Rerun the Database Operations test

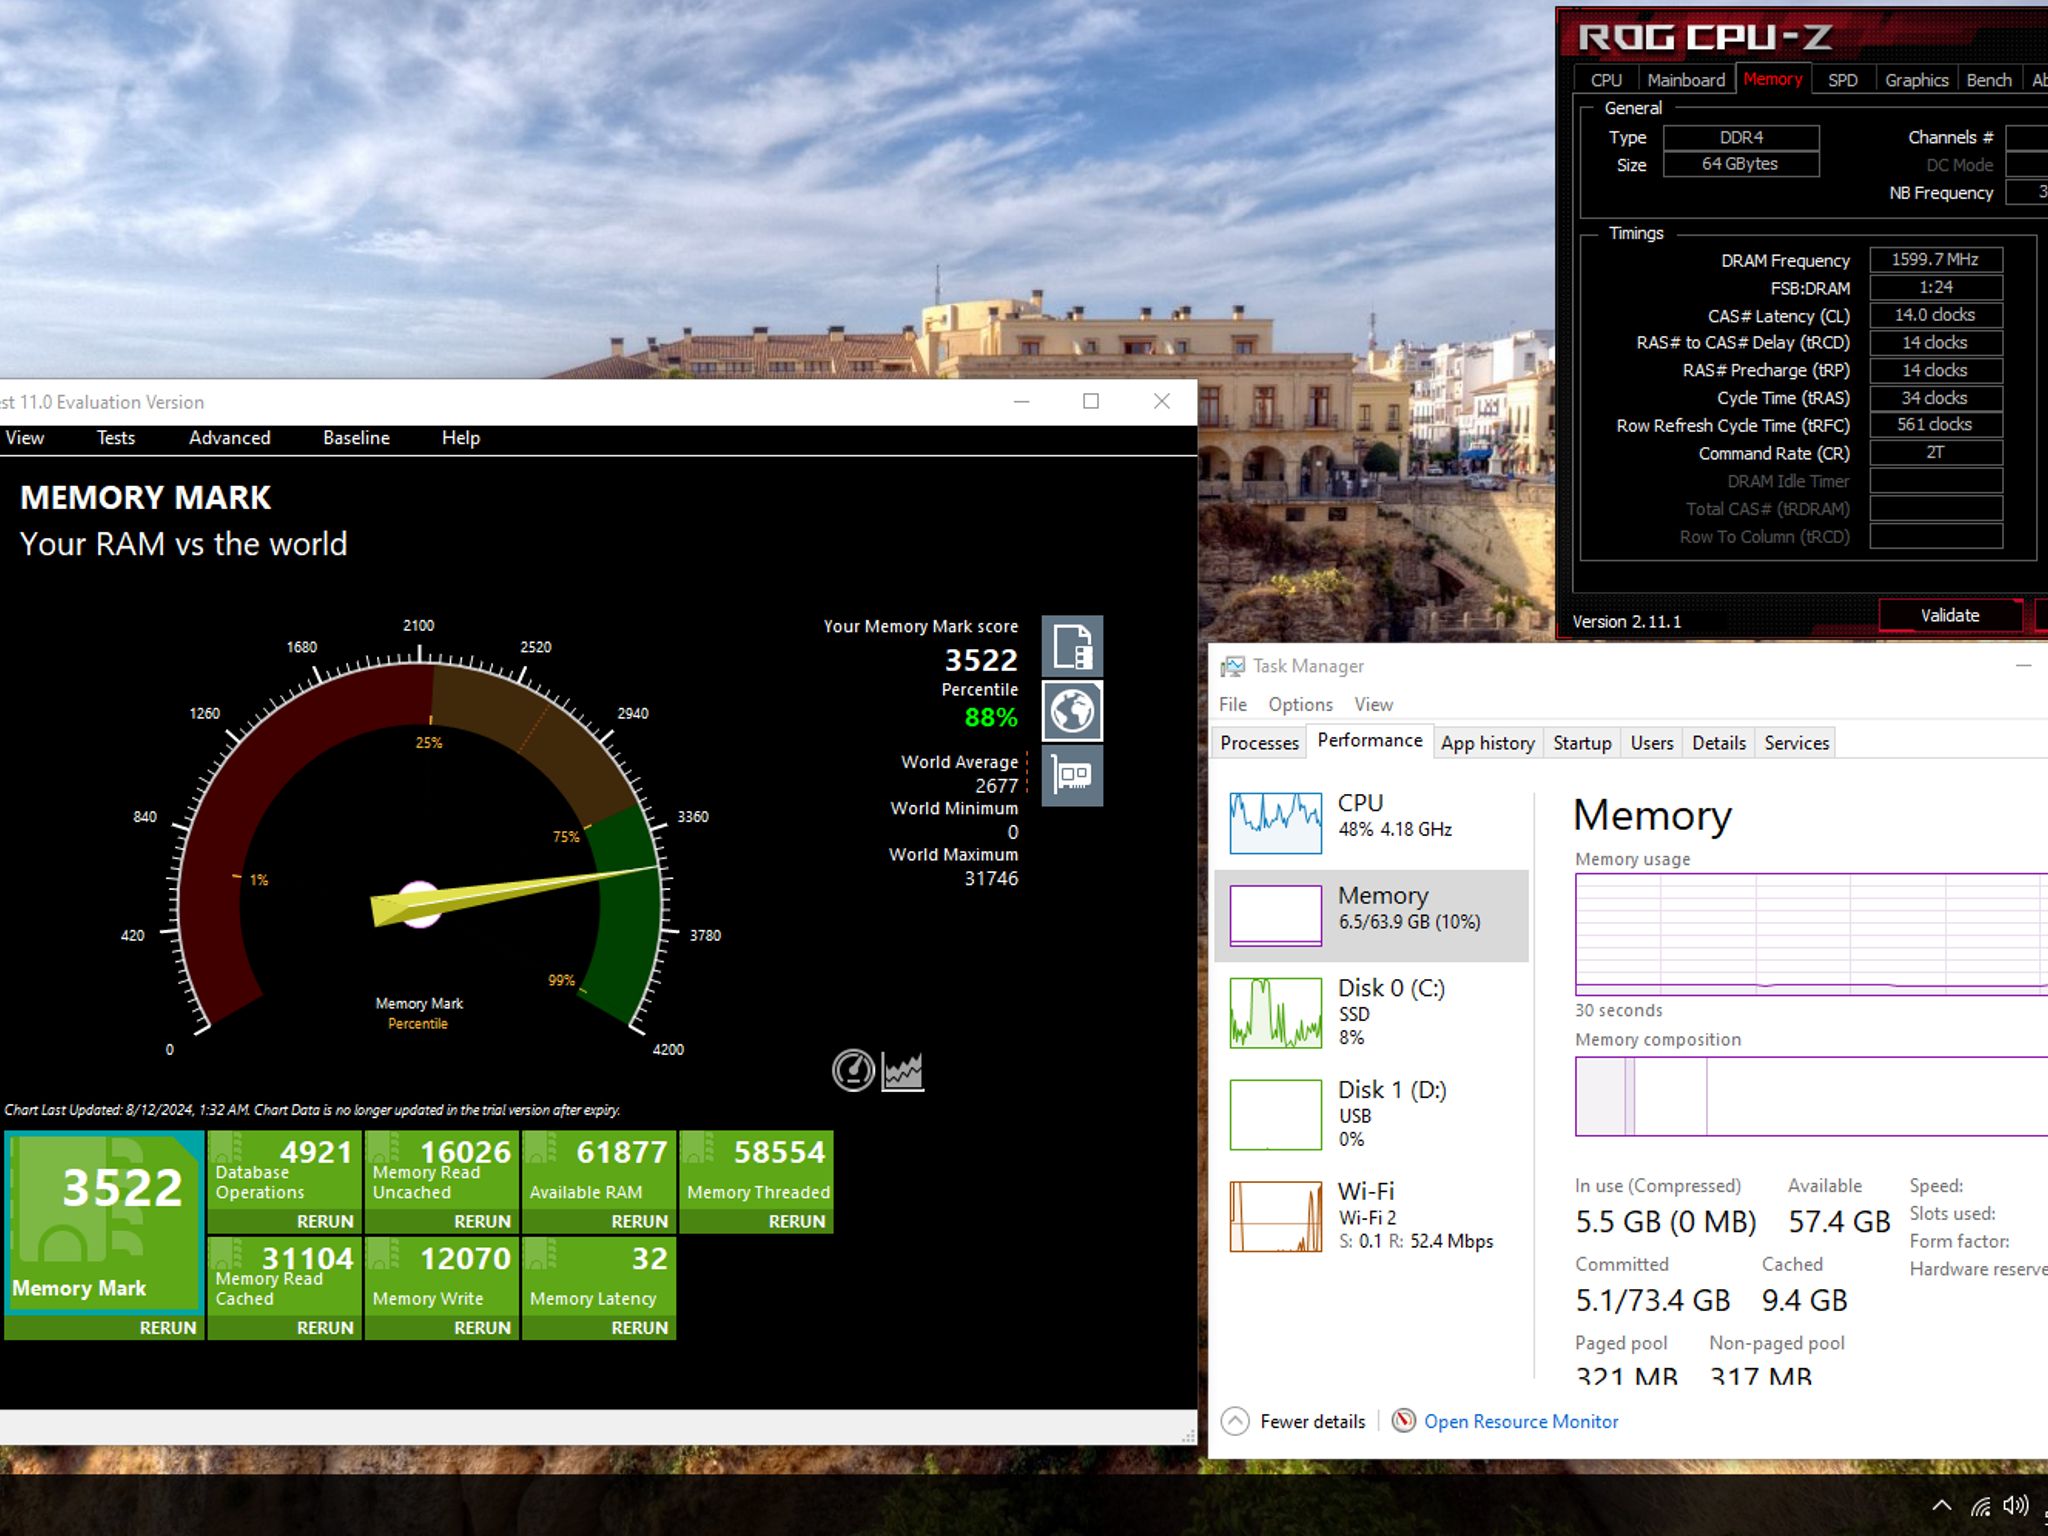tap(325, 1221)
